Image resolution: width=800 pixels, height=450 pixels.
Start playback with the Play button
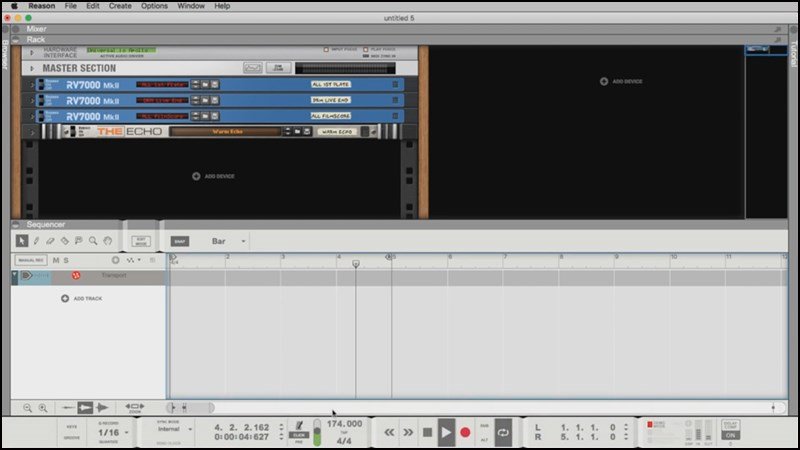(x=446, y=433)
